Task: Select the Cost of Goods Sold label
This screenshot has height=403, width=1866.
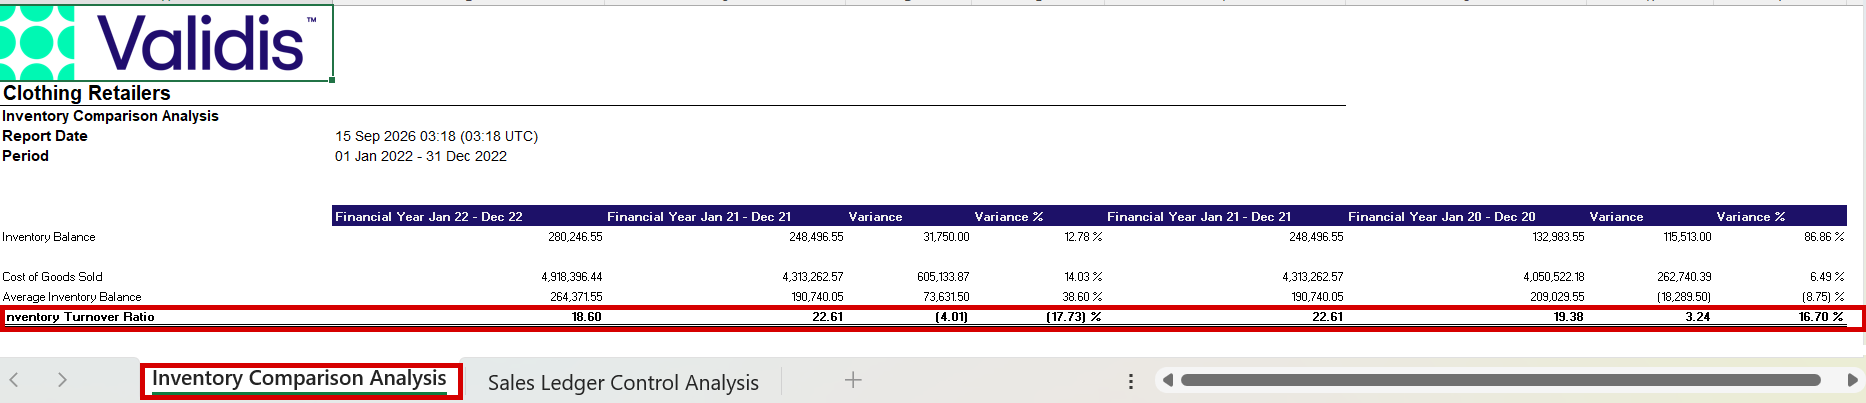Action: click(x=52, y=277)
